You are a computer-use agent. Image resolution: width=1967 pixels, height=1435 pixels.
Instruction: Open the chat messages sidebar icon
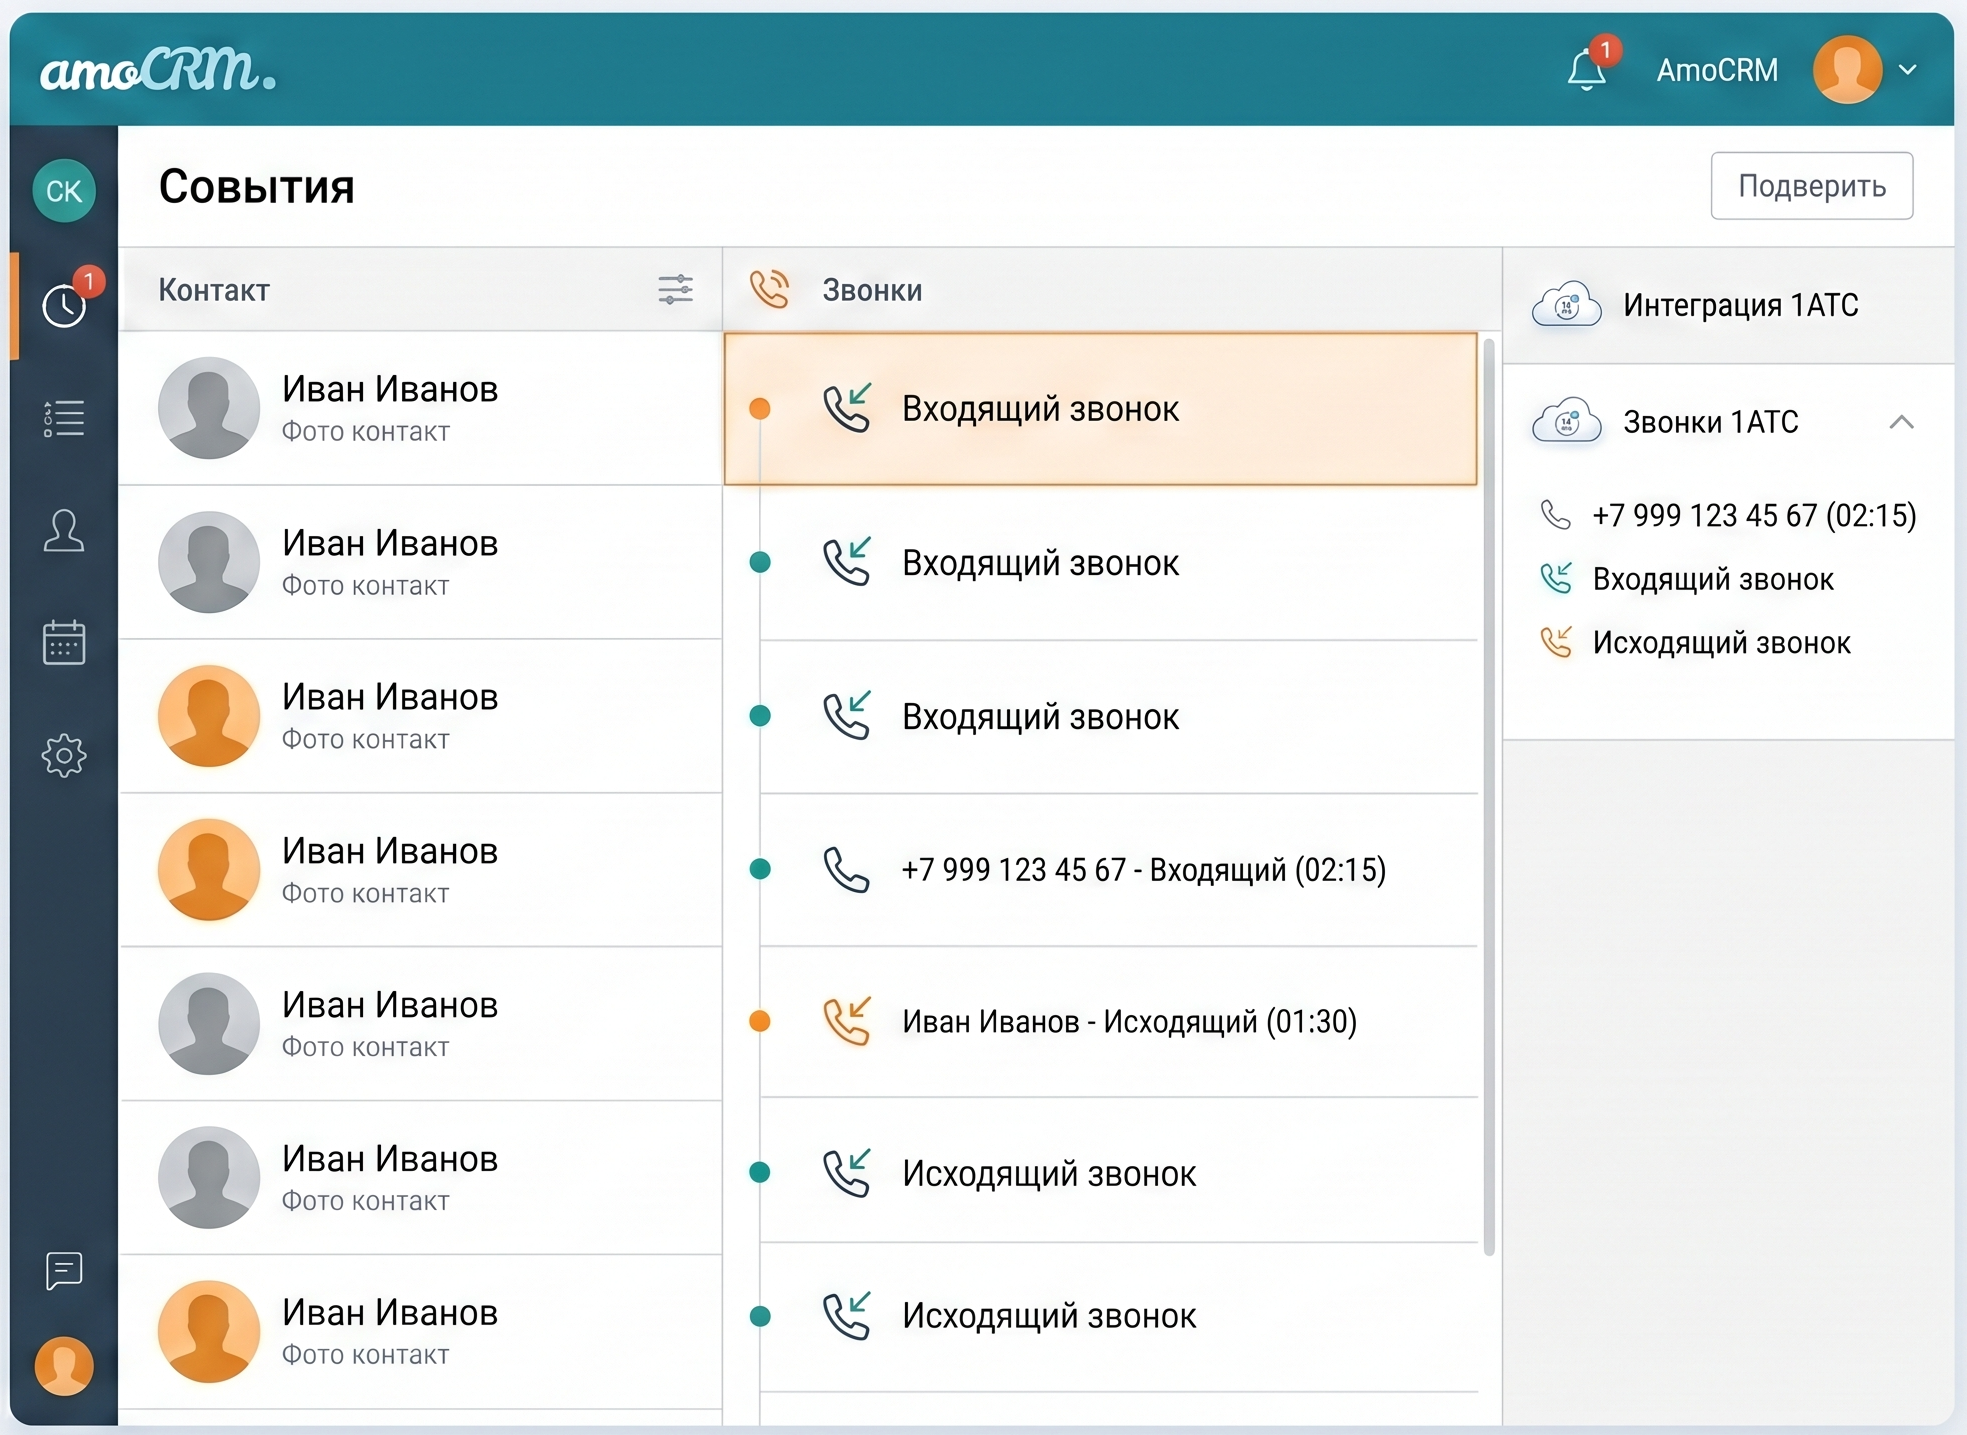click(x=64, y=1271)
